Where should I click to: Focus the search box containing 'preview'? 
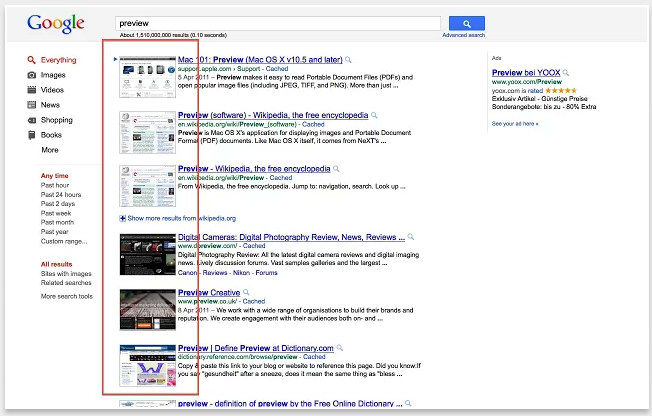277,23
